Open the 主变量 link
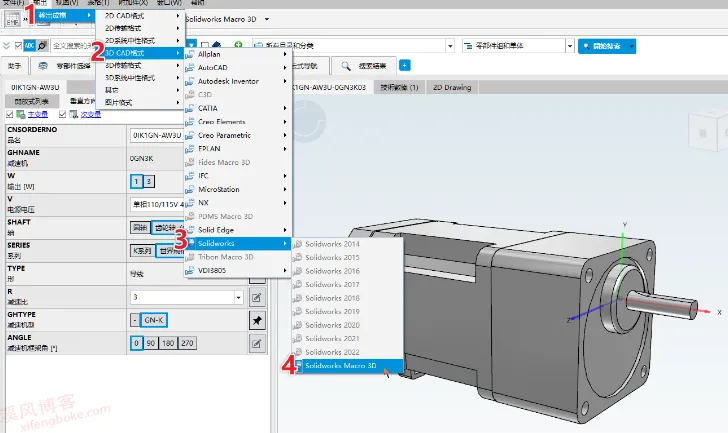This screenshot has width=728, height=433. point(38,114)
